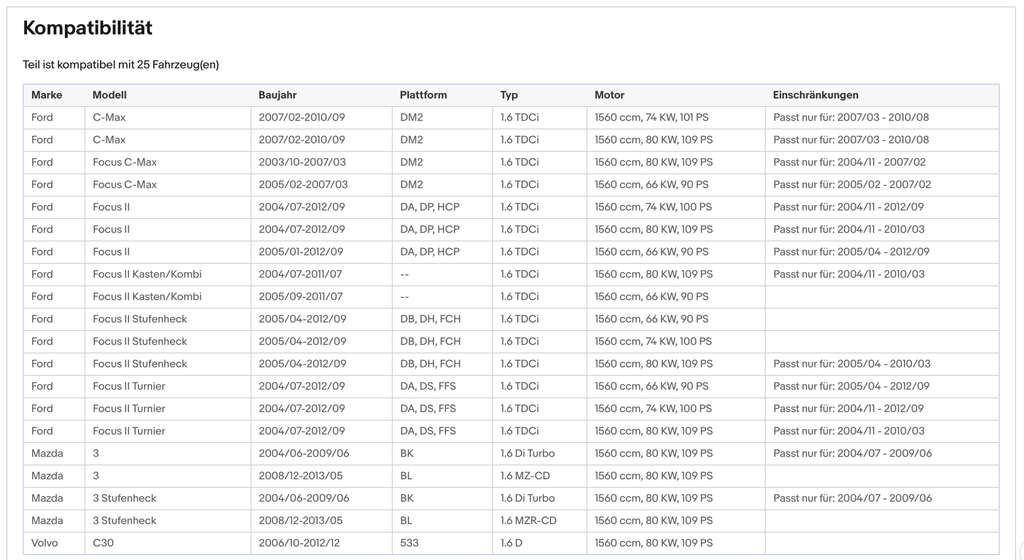
Task: Select the text 'Teil ist kompatibel mit 25 Fahrzeug(en)'
Action: (x=121, y=65)
